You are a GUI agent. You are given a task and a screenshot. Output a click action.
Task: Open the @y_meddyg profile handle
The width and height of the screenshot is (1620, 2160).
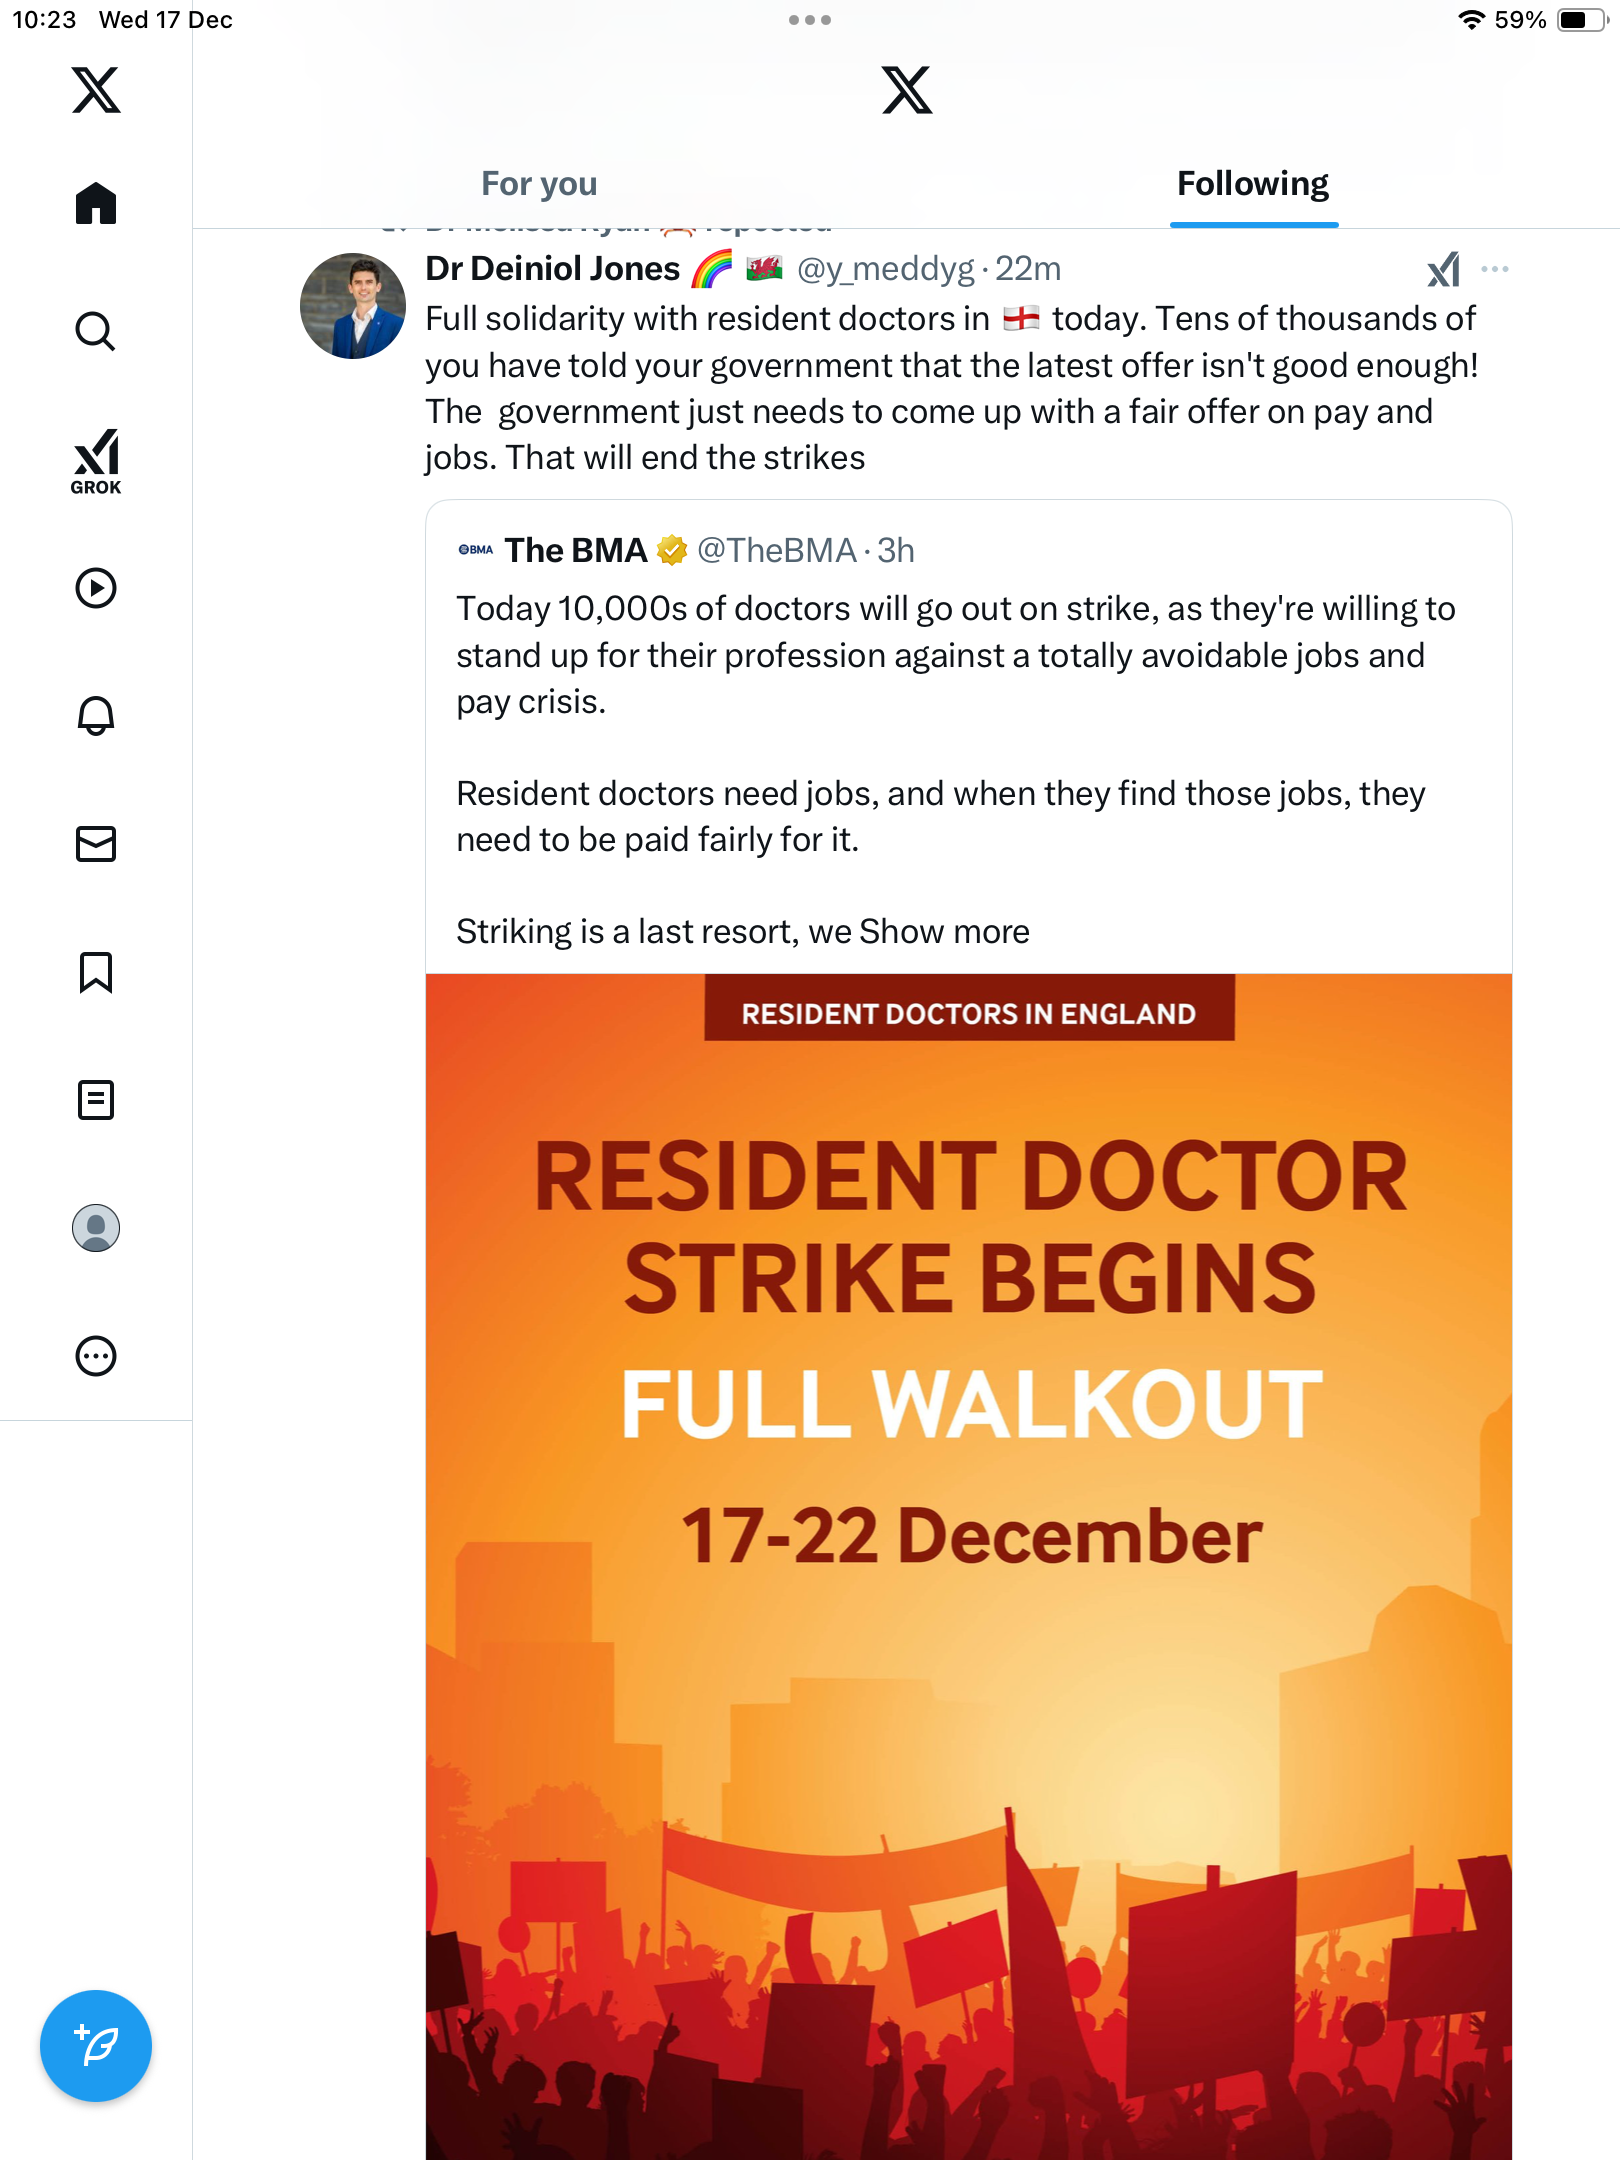tap(885, 269)
